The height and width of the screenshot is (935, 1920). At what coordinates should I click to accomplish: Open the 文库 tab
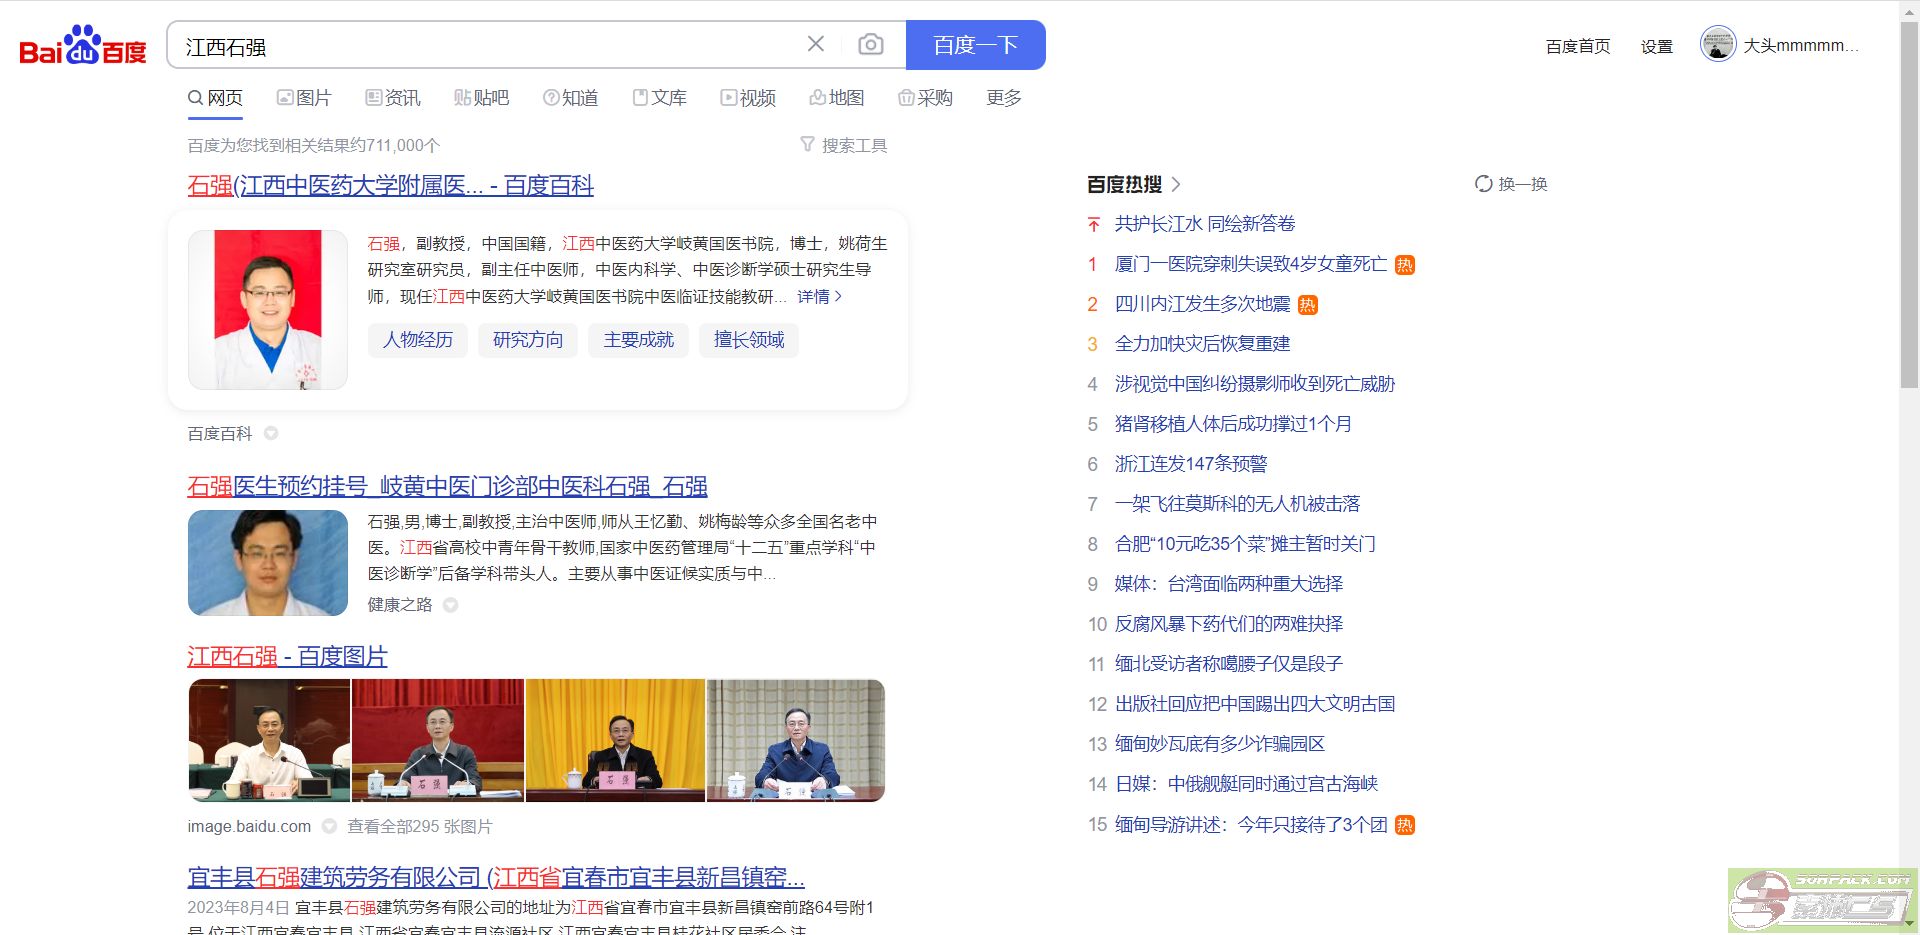tap(659, 98)
